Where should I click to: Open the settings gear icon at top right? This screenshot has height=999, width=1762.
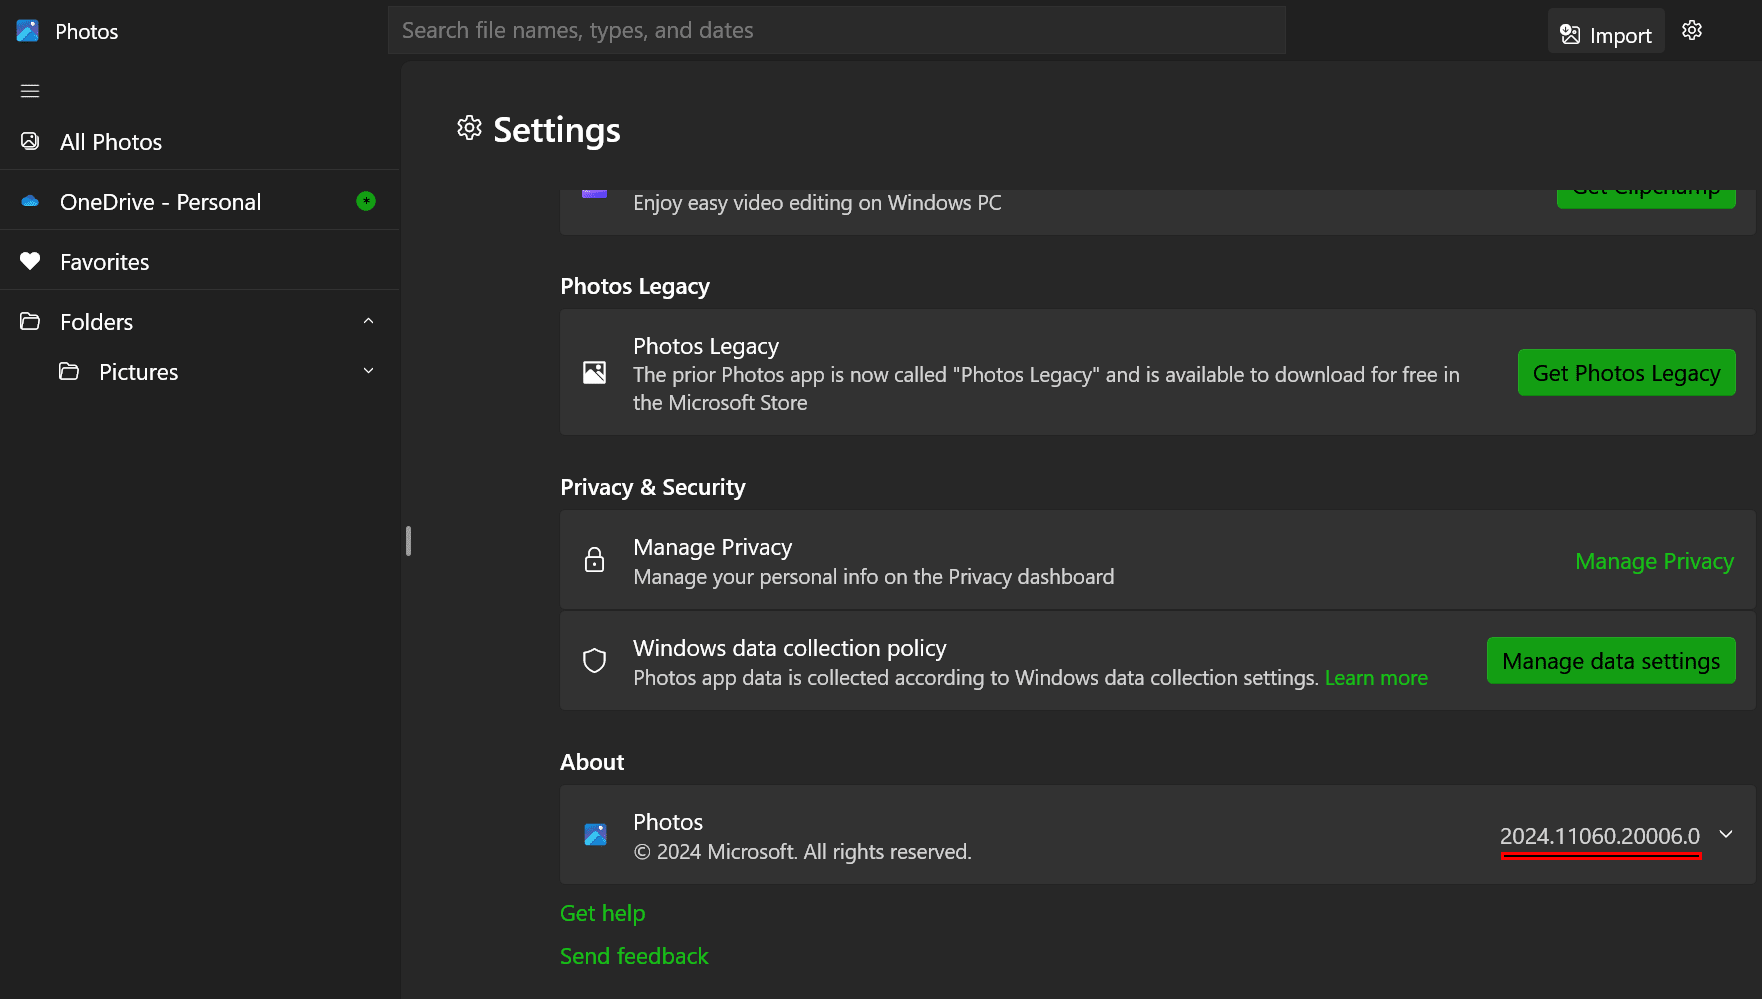(1692, 30)
